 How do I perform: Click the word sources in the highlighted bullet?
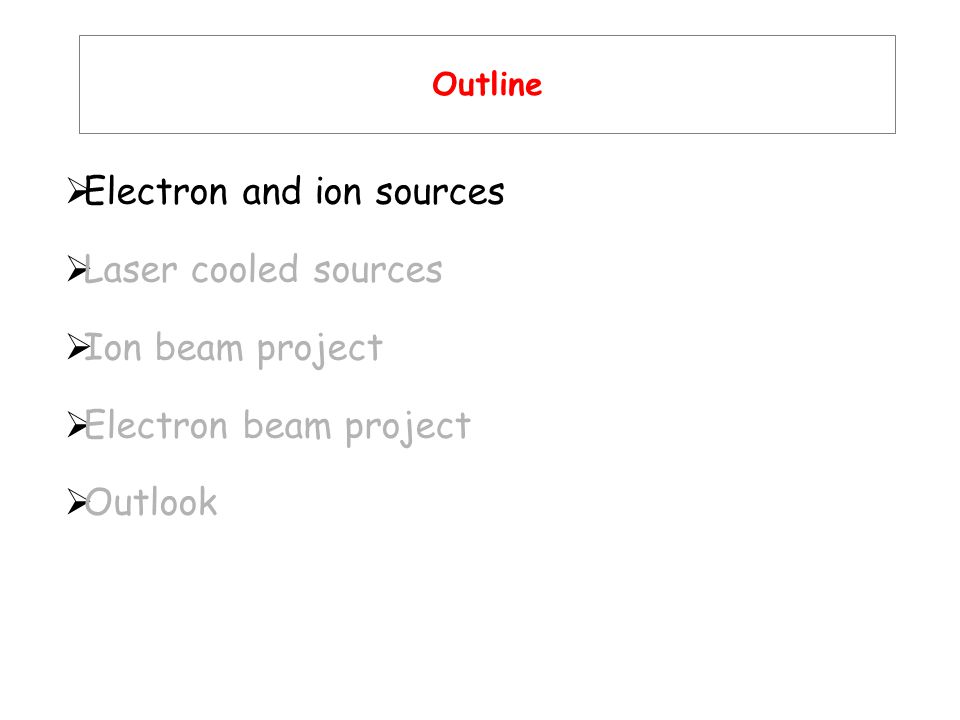click(440, 193)
